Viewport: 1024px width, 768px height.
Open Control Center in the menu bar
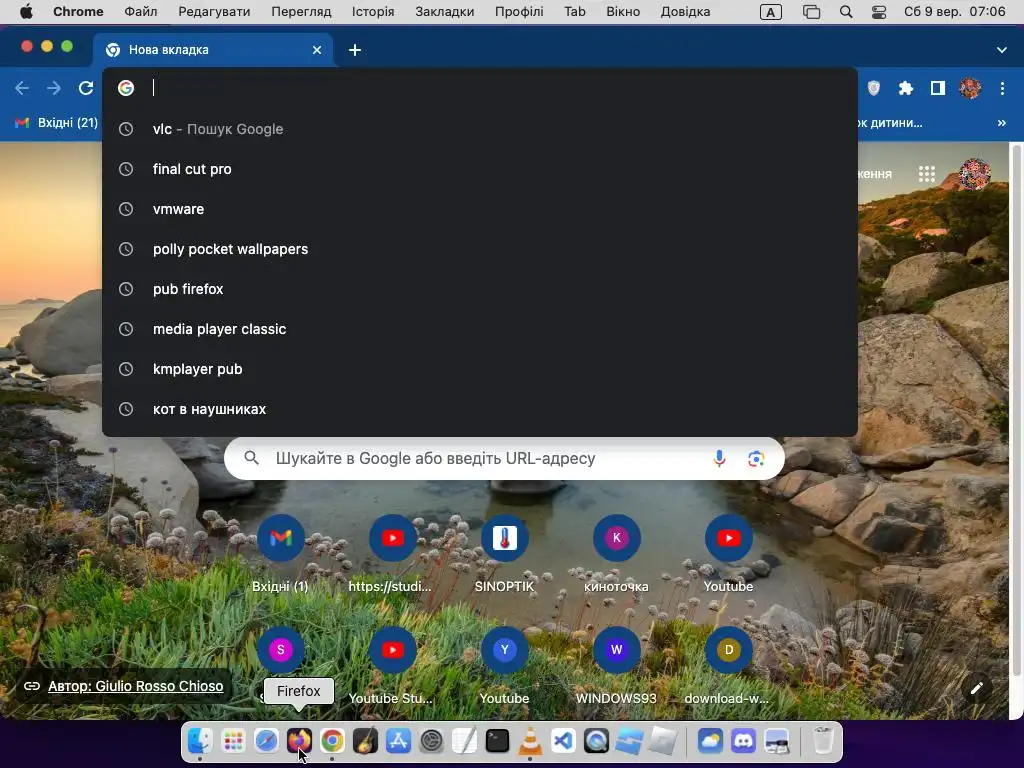(x=879, y=12)
